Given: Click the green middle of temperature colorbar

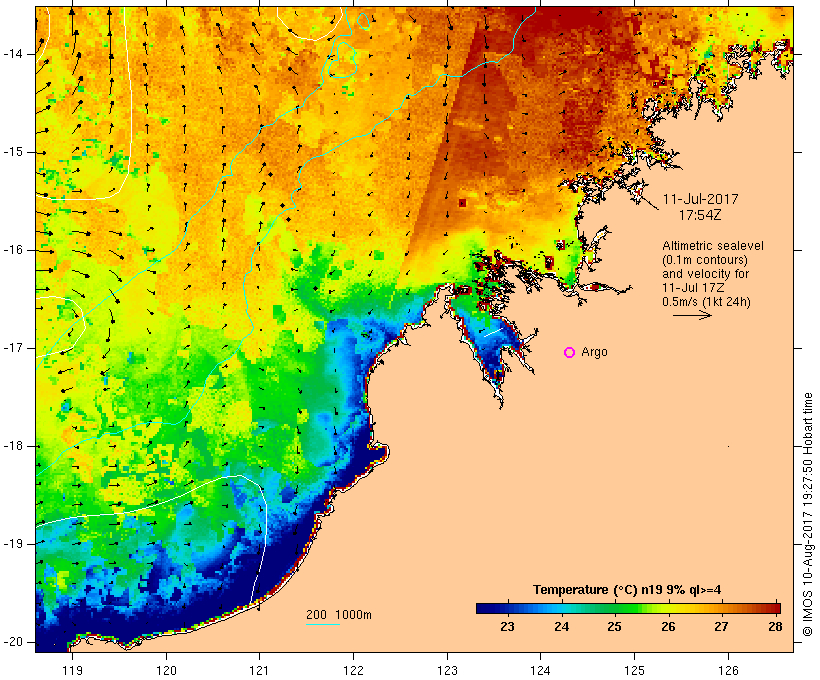Looking at the screenshot, I should 622,608.
